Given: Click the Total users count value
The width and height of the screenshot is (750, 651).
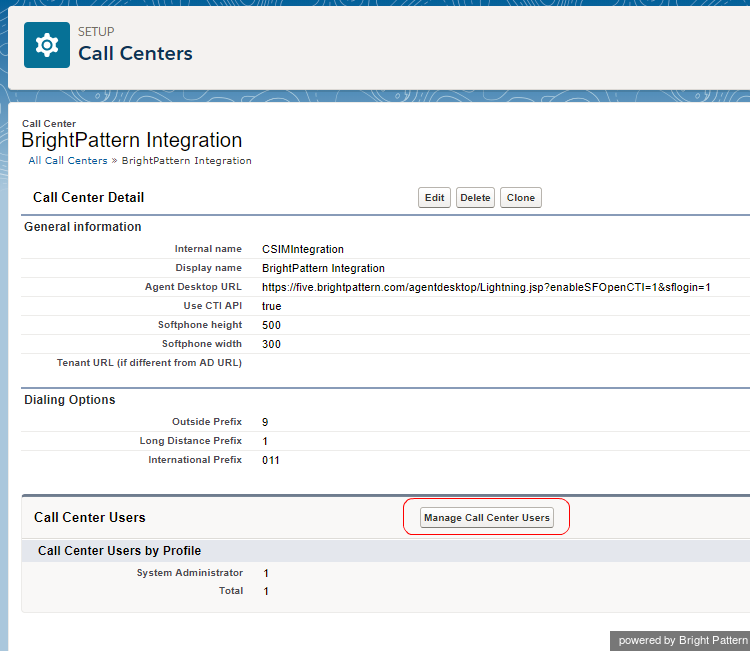Looking at the screenshot, I should (x=266, y=591).
